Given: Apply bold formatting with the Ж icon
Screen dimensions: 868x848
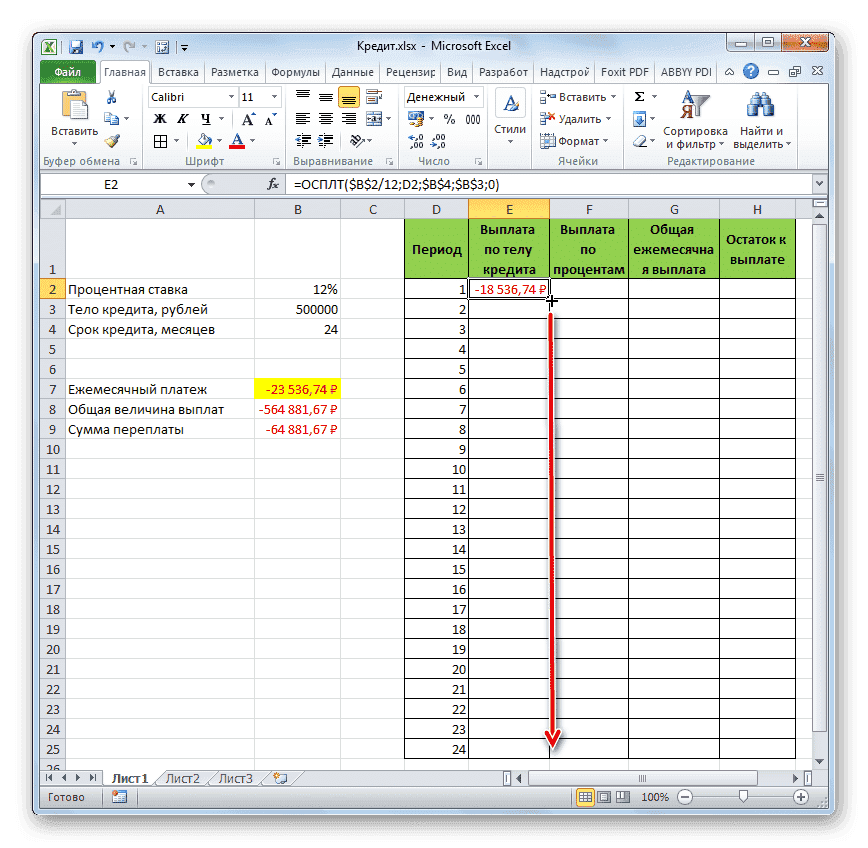Looking at the screenshot, I should coord(160,119).
